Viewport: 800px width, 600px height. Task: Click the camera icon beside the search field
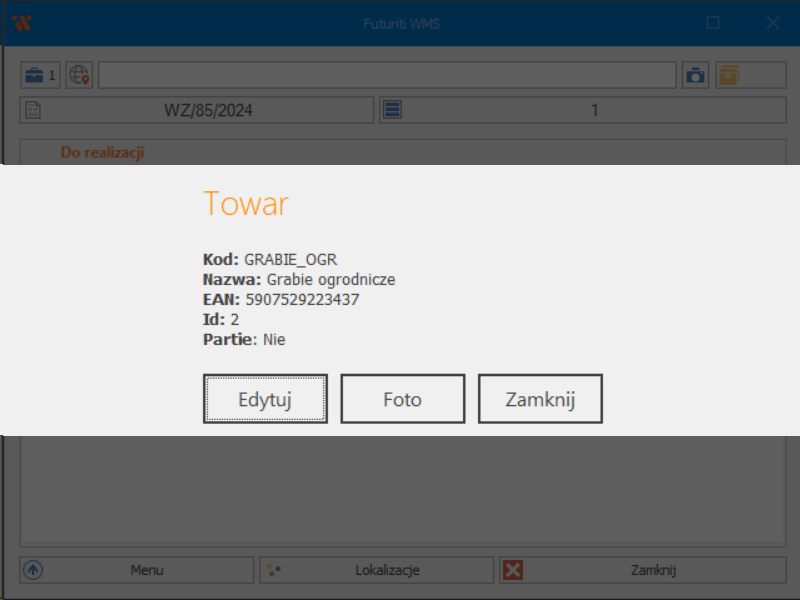pos(695,75)
